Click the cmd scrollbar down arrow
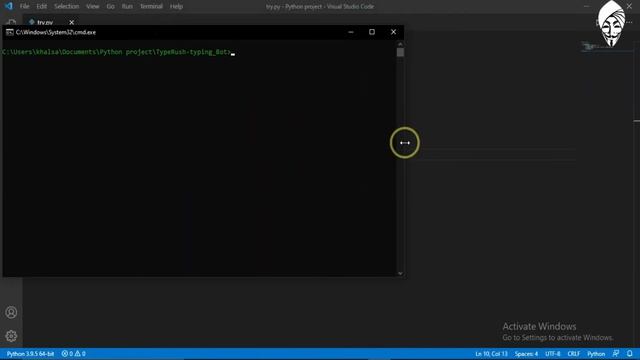This screenshot has width=640, height=360. 400,273
